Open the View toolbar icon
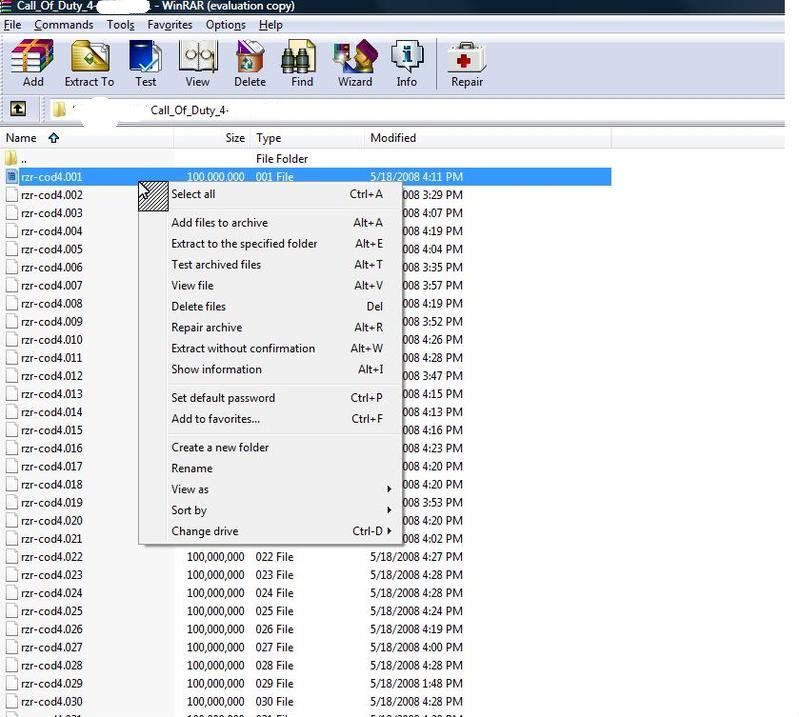 click(x=197, y=62)
